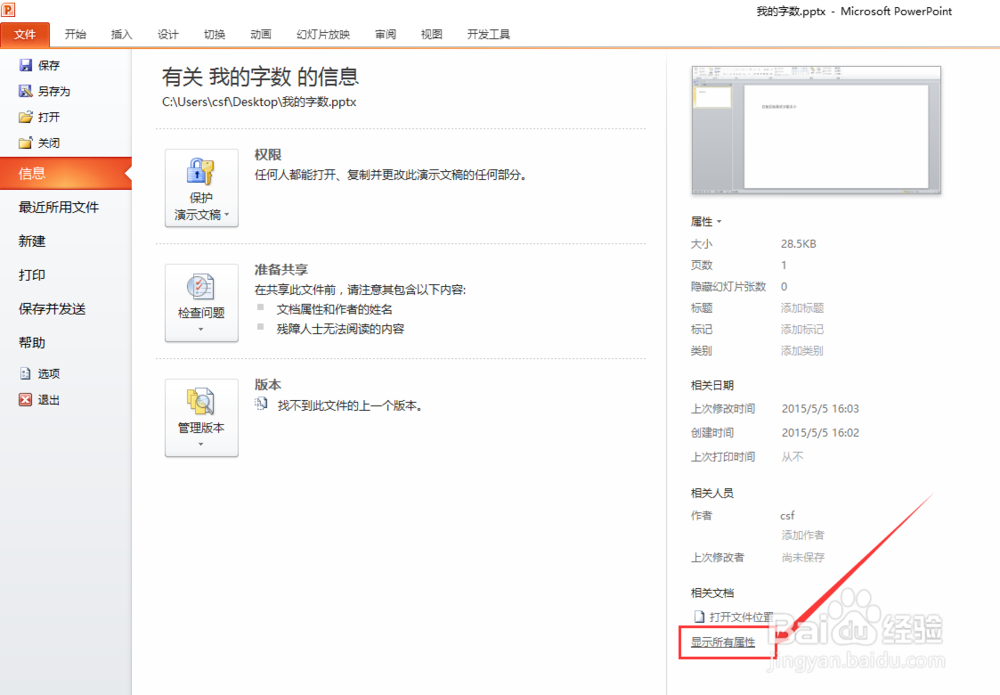Click the 准备共享 prepare for sharing heading
Screen dimensions: 1000x695
click(x=281, y=270)
